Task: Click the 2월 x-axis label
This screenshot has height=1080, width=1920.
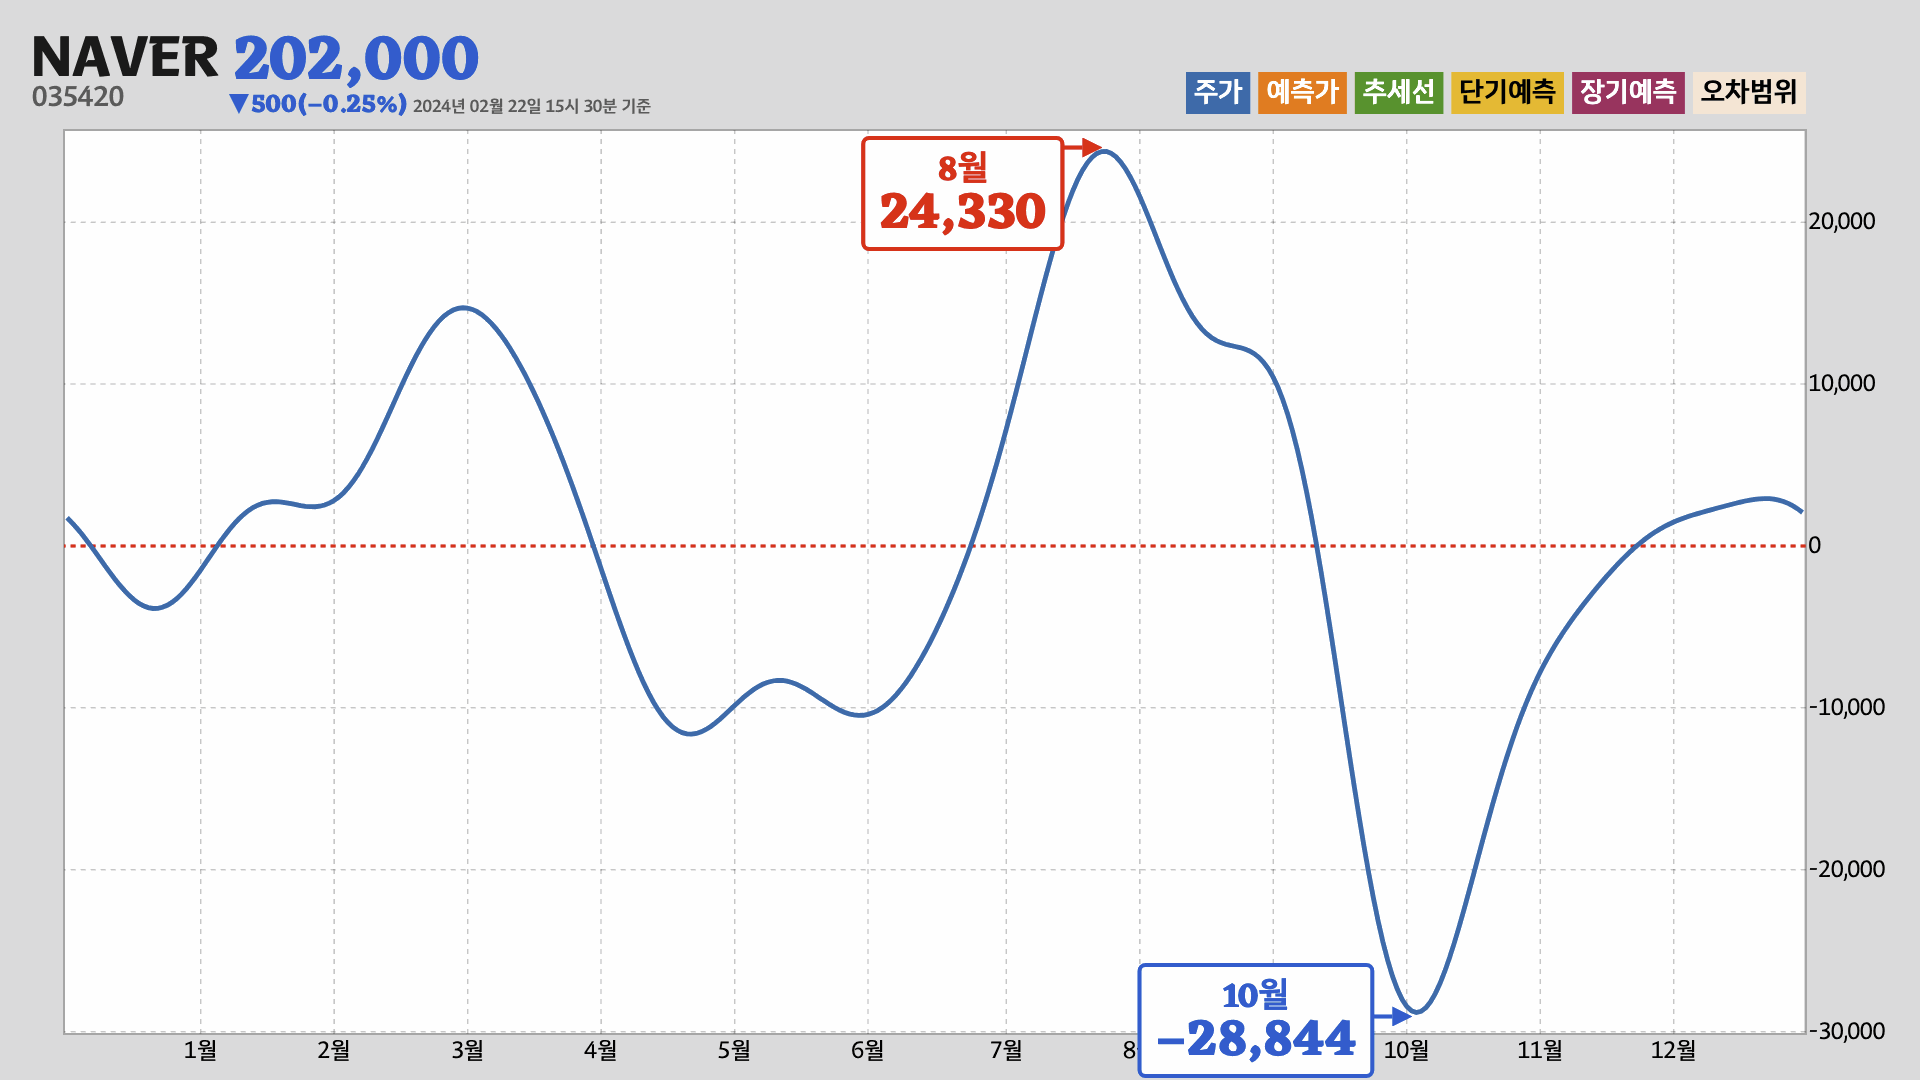Action: [x=334, y=1050]
